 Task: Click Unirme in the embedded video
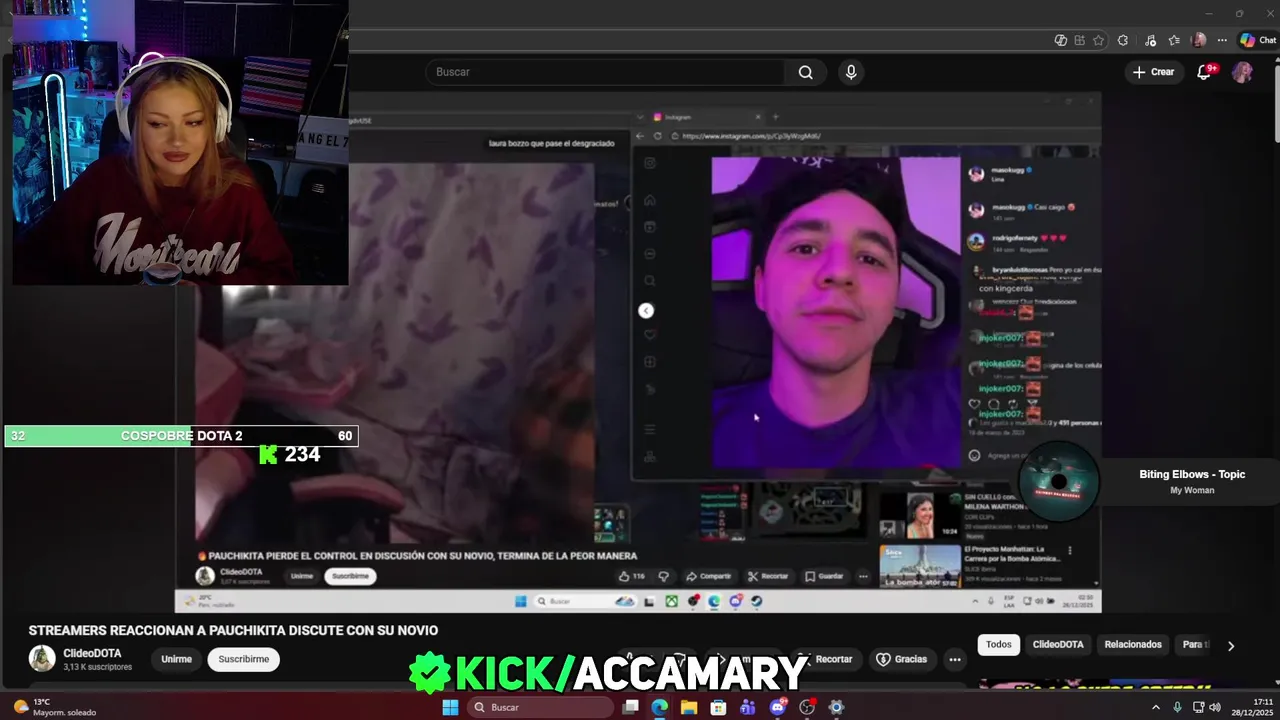[302, 576]
